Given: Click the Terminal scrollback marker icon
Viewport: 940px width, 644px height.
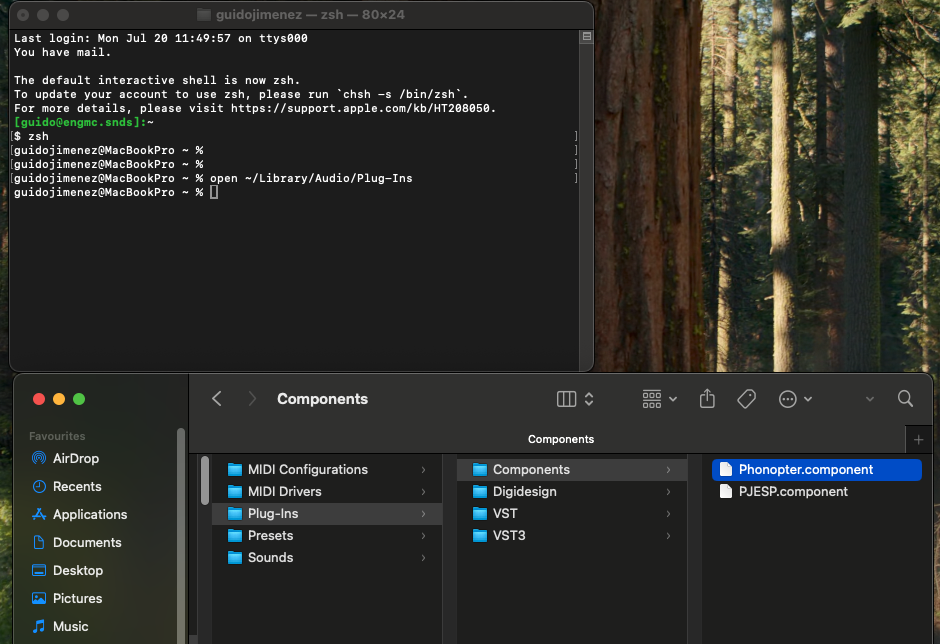Looking at the screenshot, I should click(587, 37).
